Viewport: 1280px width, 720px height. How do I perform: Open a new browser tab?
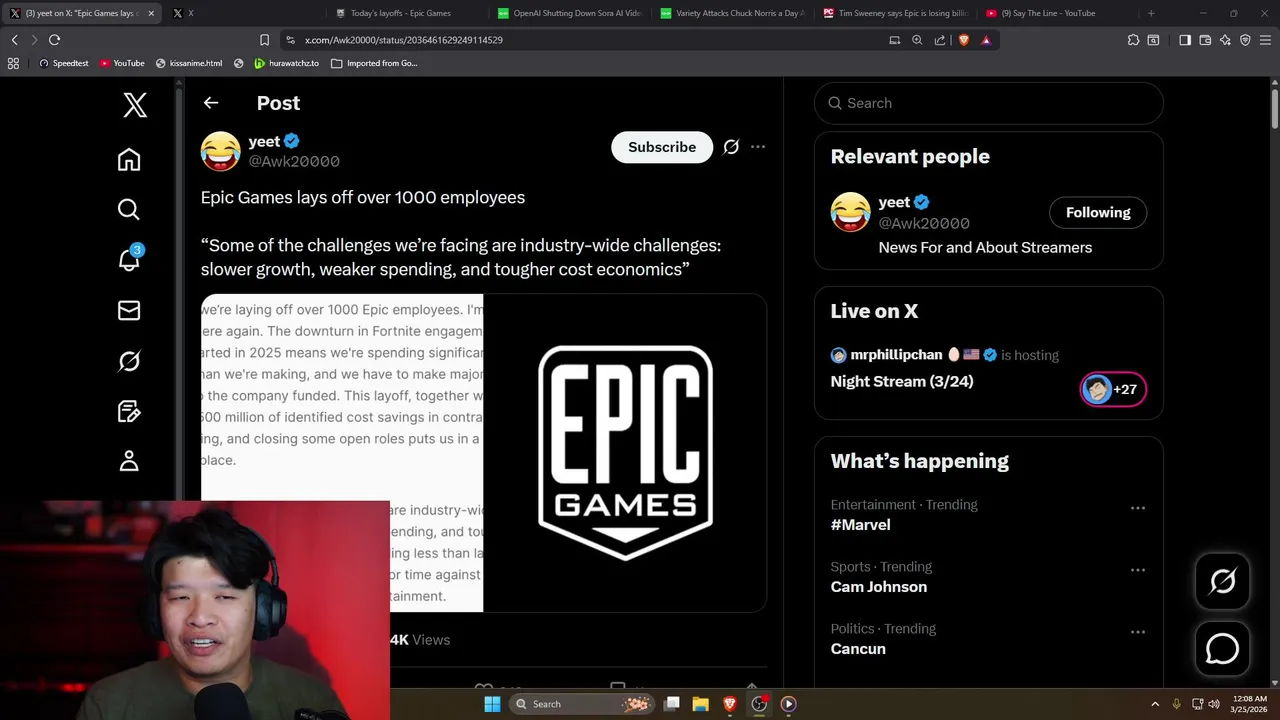[x=1151, y=13]
